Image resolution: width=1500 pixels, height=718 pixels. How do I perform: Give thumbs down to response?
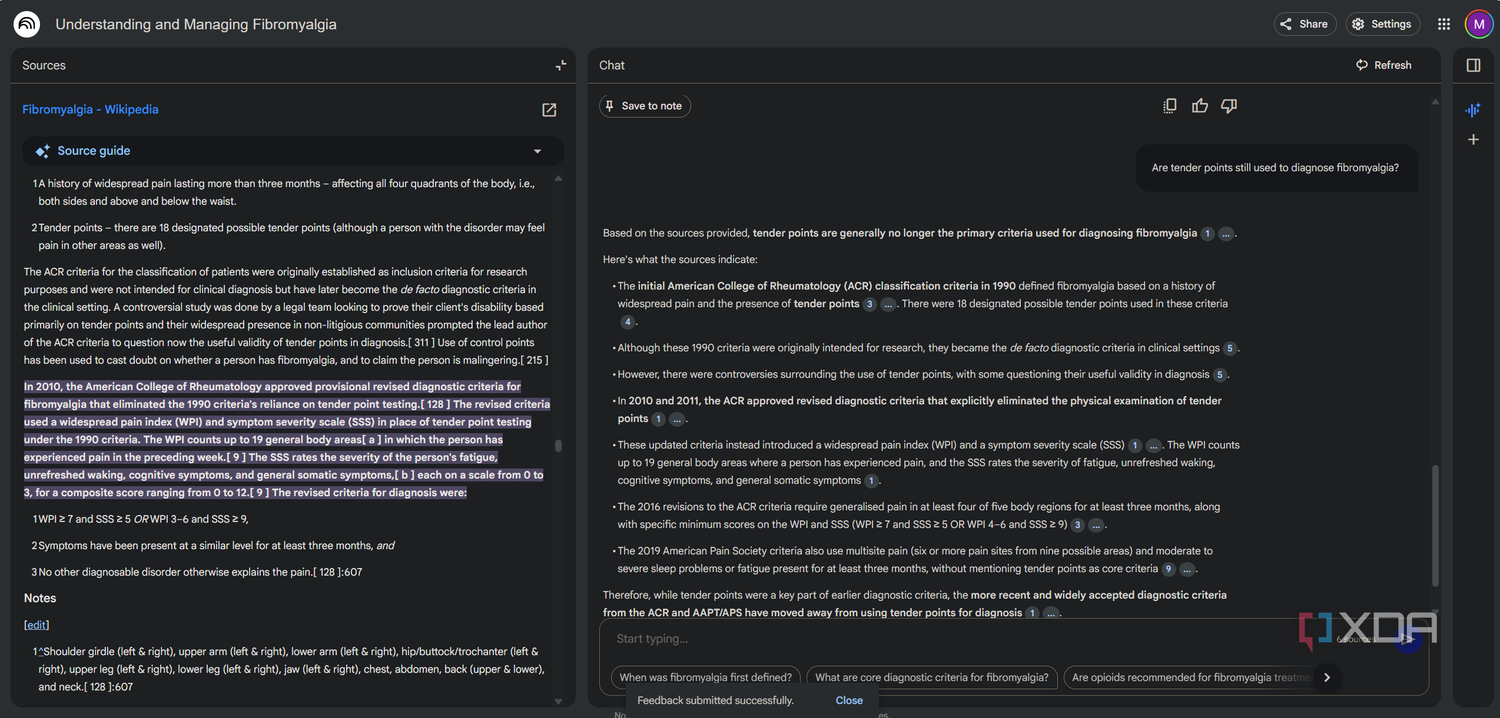pos(1229,106)
